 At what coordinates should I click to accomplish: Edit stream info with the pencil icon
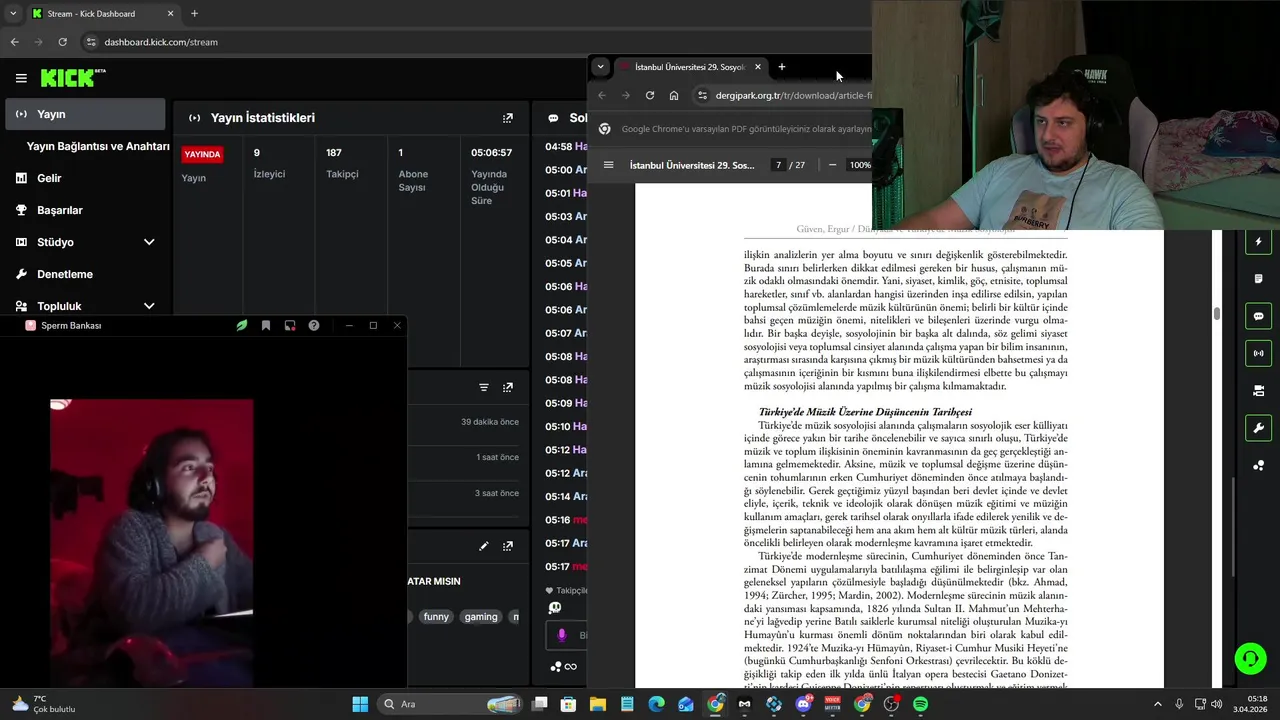click(x=484, y=546)
